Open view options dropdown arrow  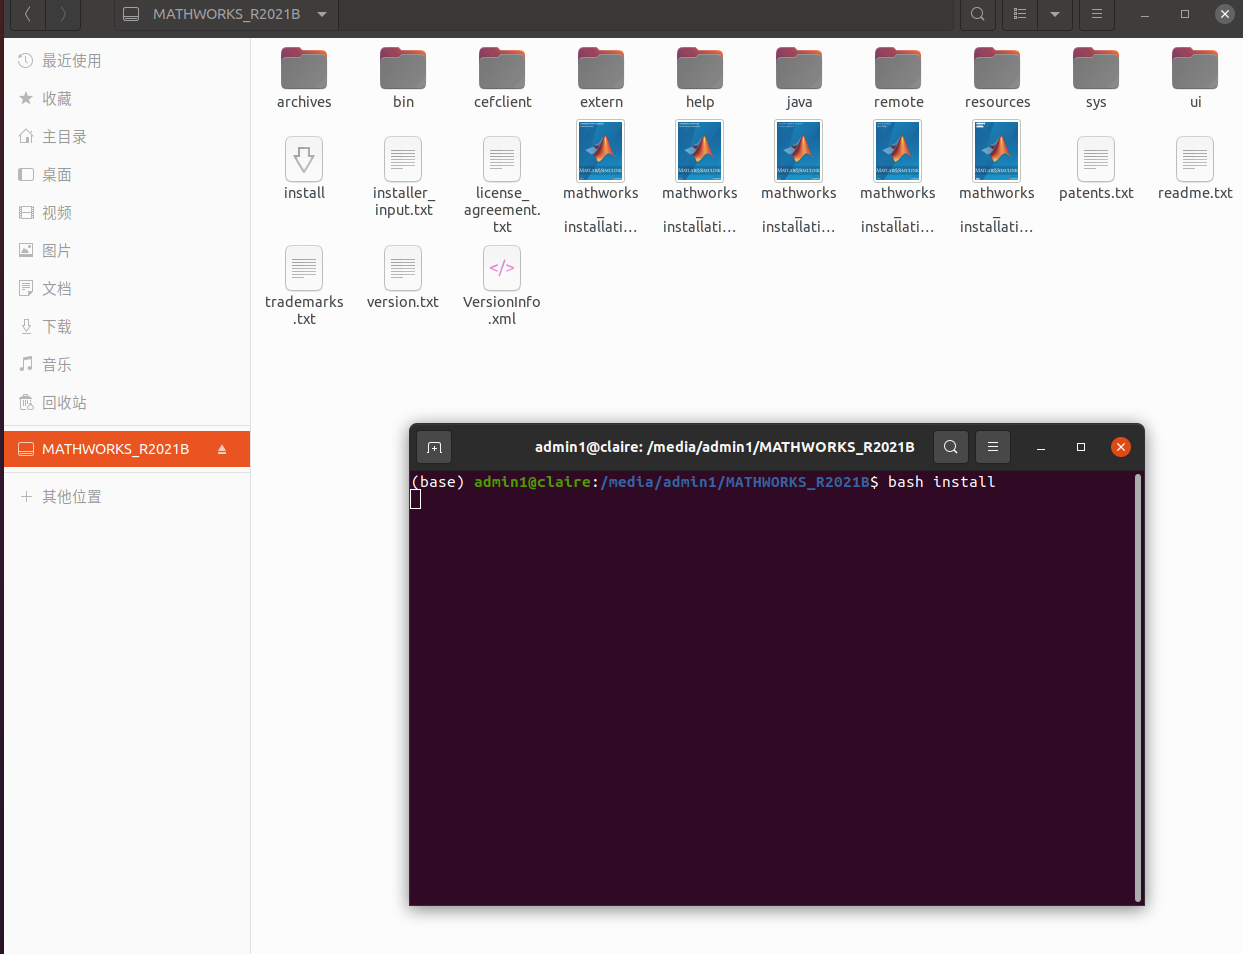click(1055, 14)
